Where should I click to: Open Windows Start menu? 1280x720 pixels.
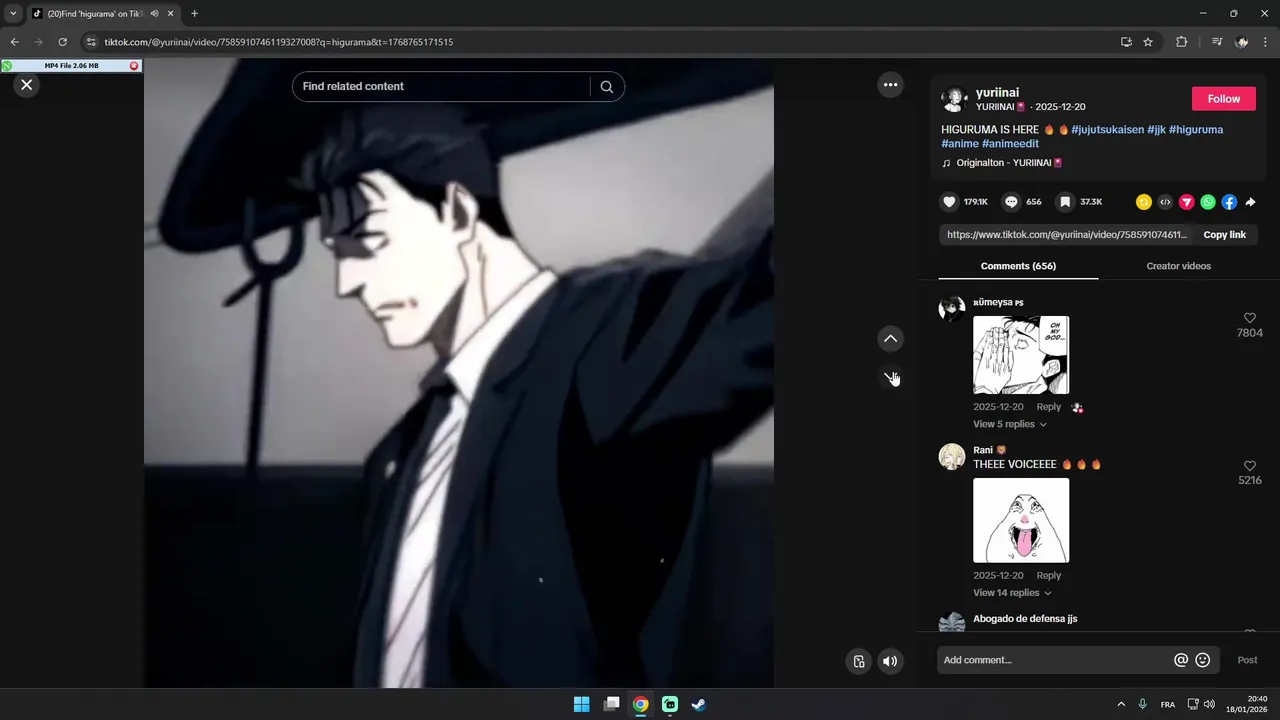[581, 704]
